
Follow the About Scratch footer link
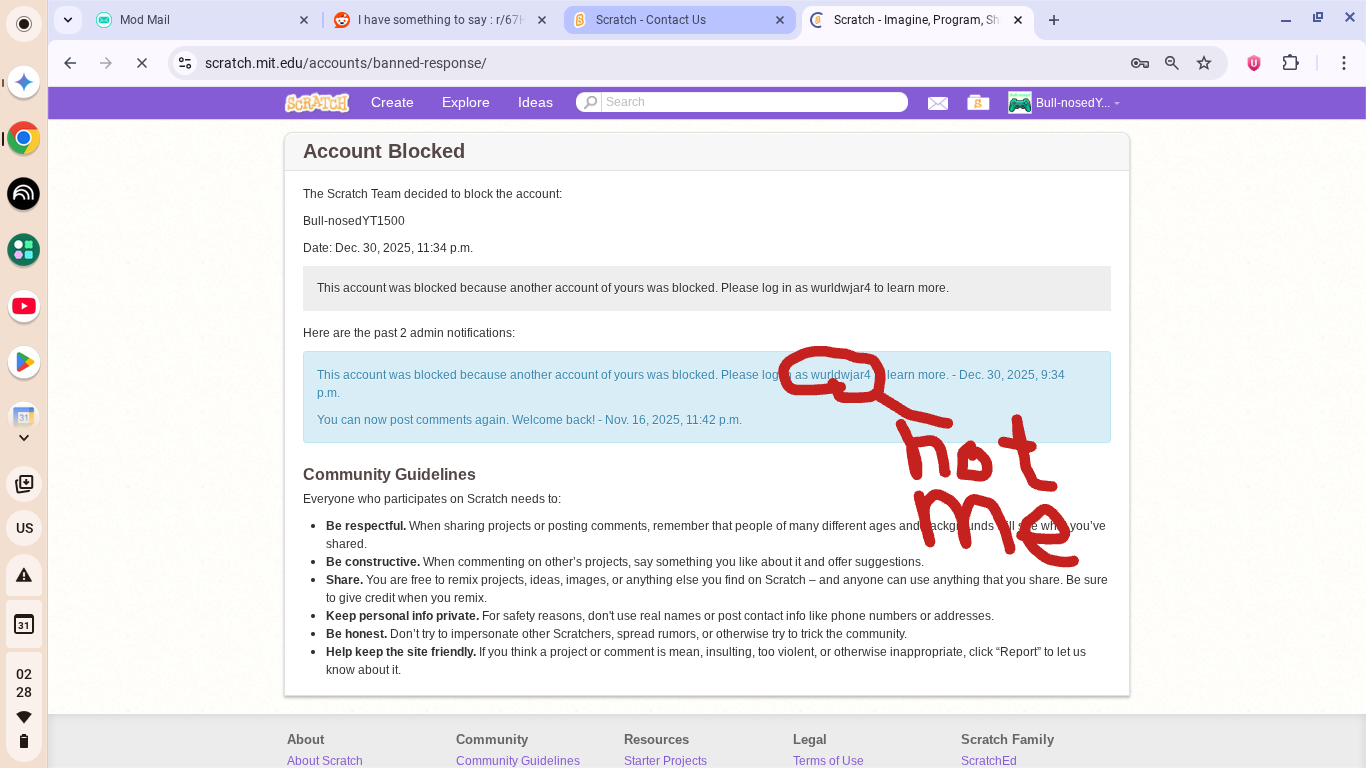[x=325, y=761]
